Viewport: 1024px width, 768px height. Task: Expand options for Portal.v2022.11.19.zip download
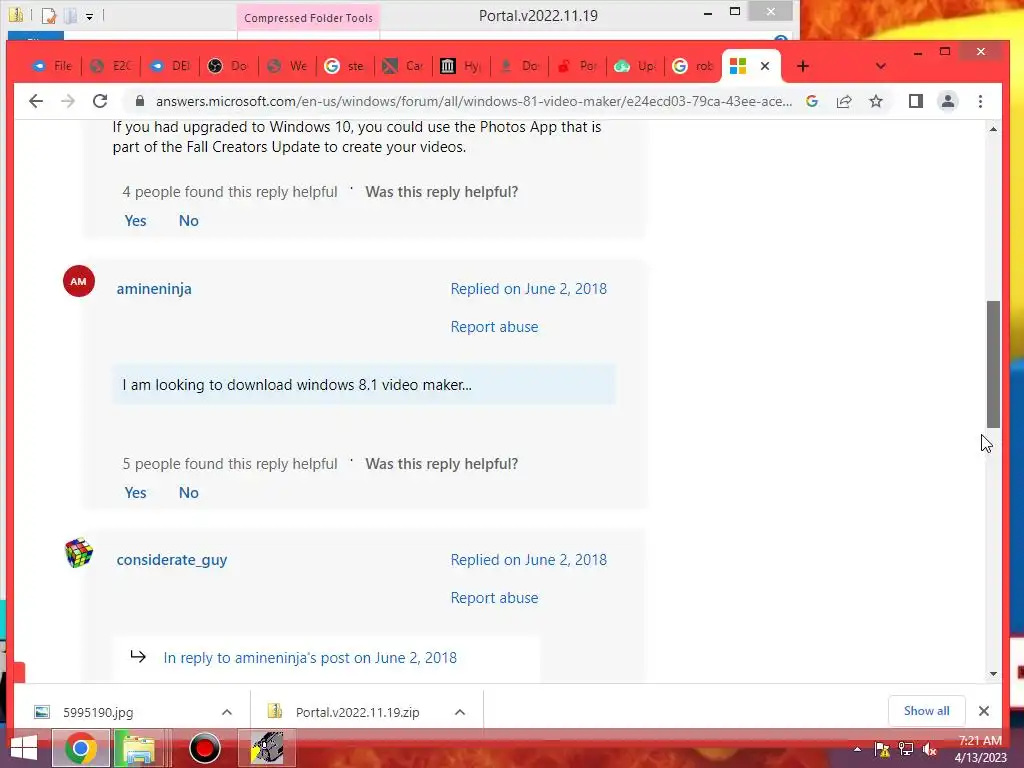tap(460, 712)
